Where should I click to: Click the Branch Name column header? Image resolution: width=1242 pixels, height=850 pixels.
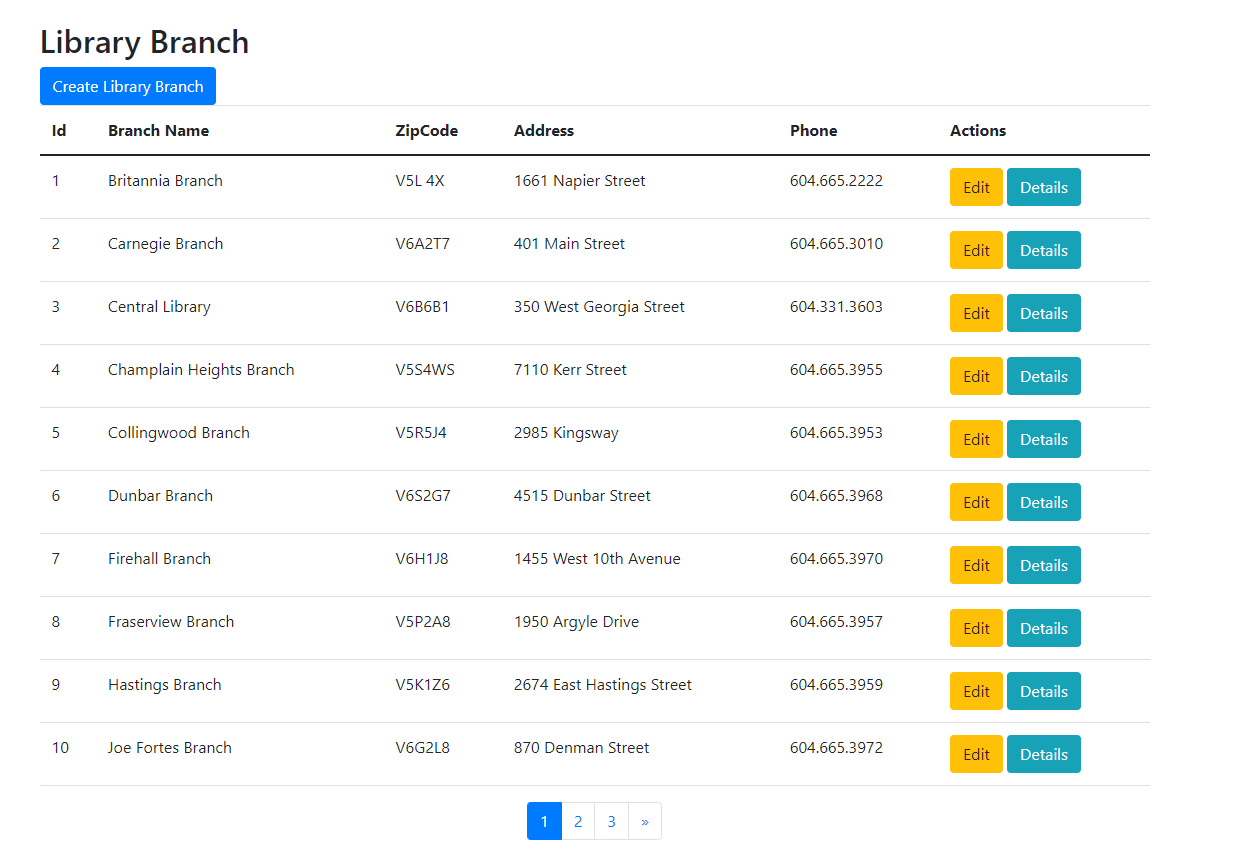[x=158, y=130]
